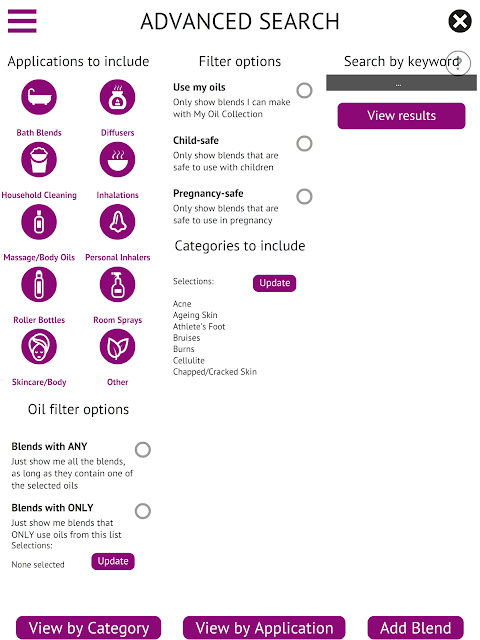Pick the Room Sprays spray bottle icon
Viewport: 480px width, 640px height.
118,284
